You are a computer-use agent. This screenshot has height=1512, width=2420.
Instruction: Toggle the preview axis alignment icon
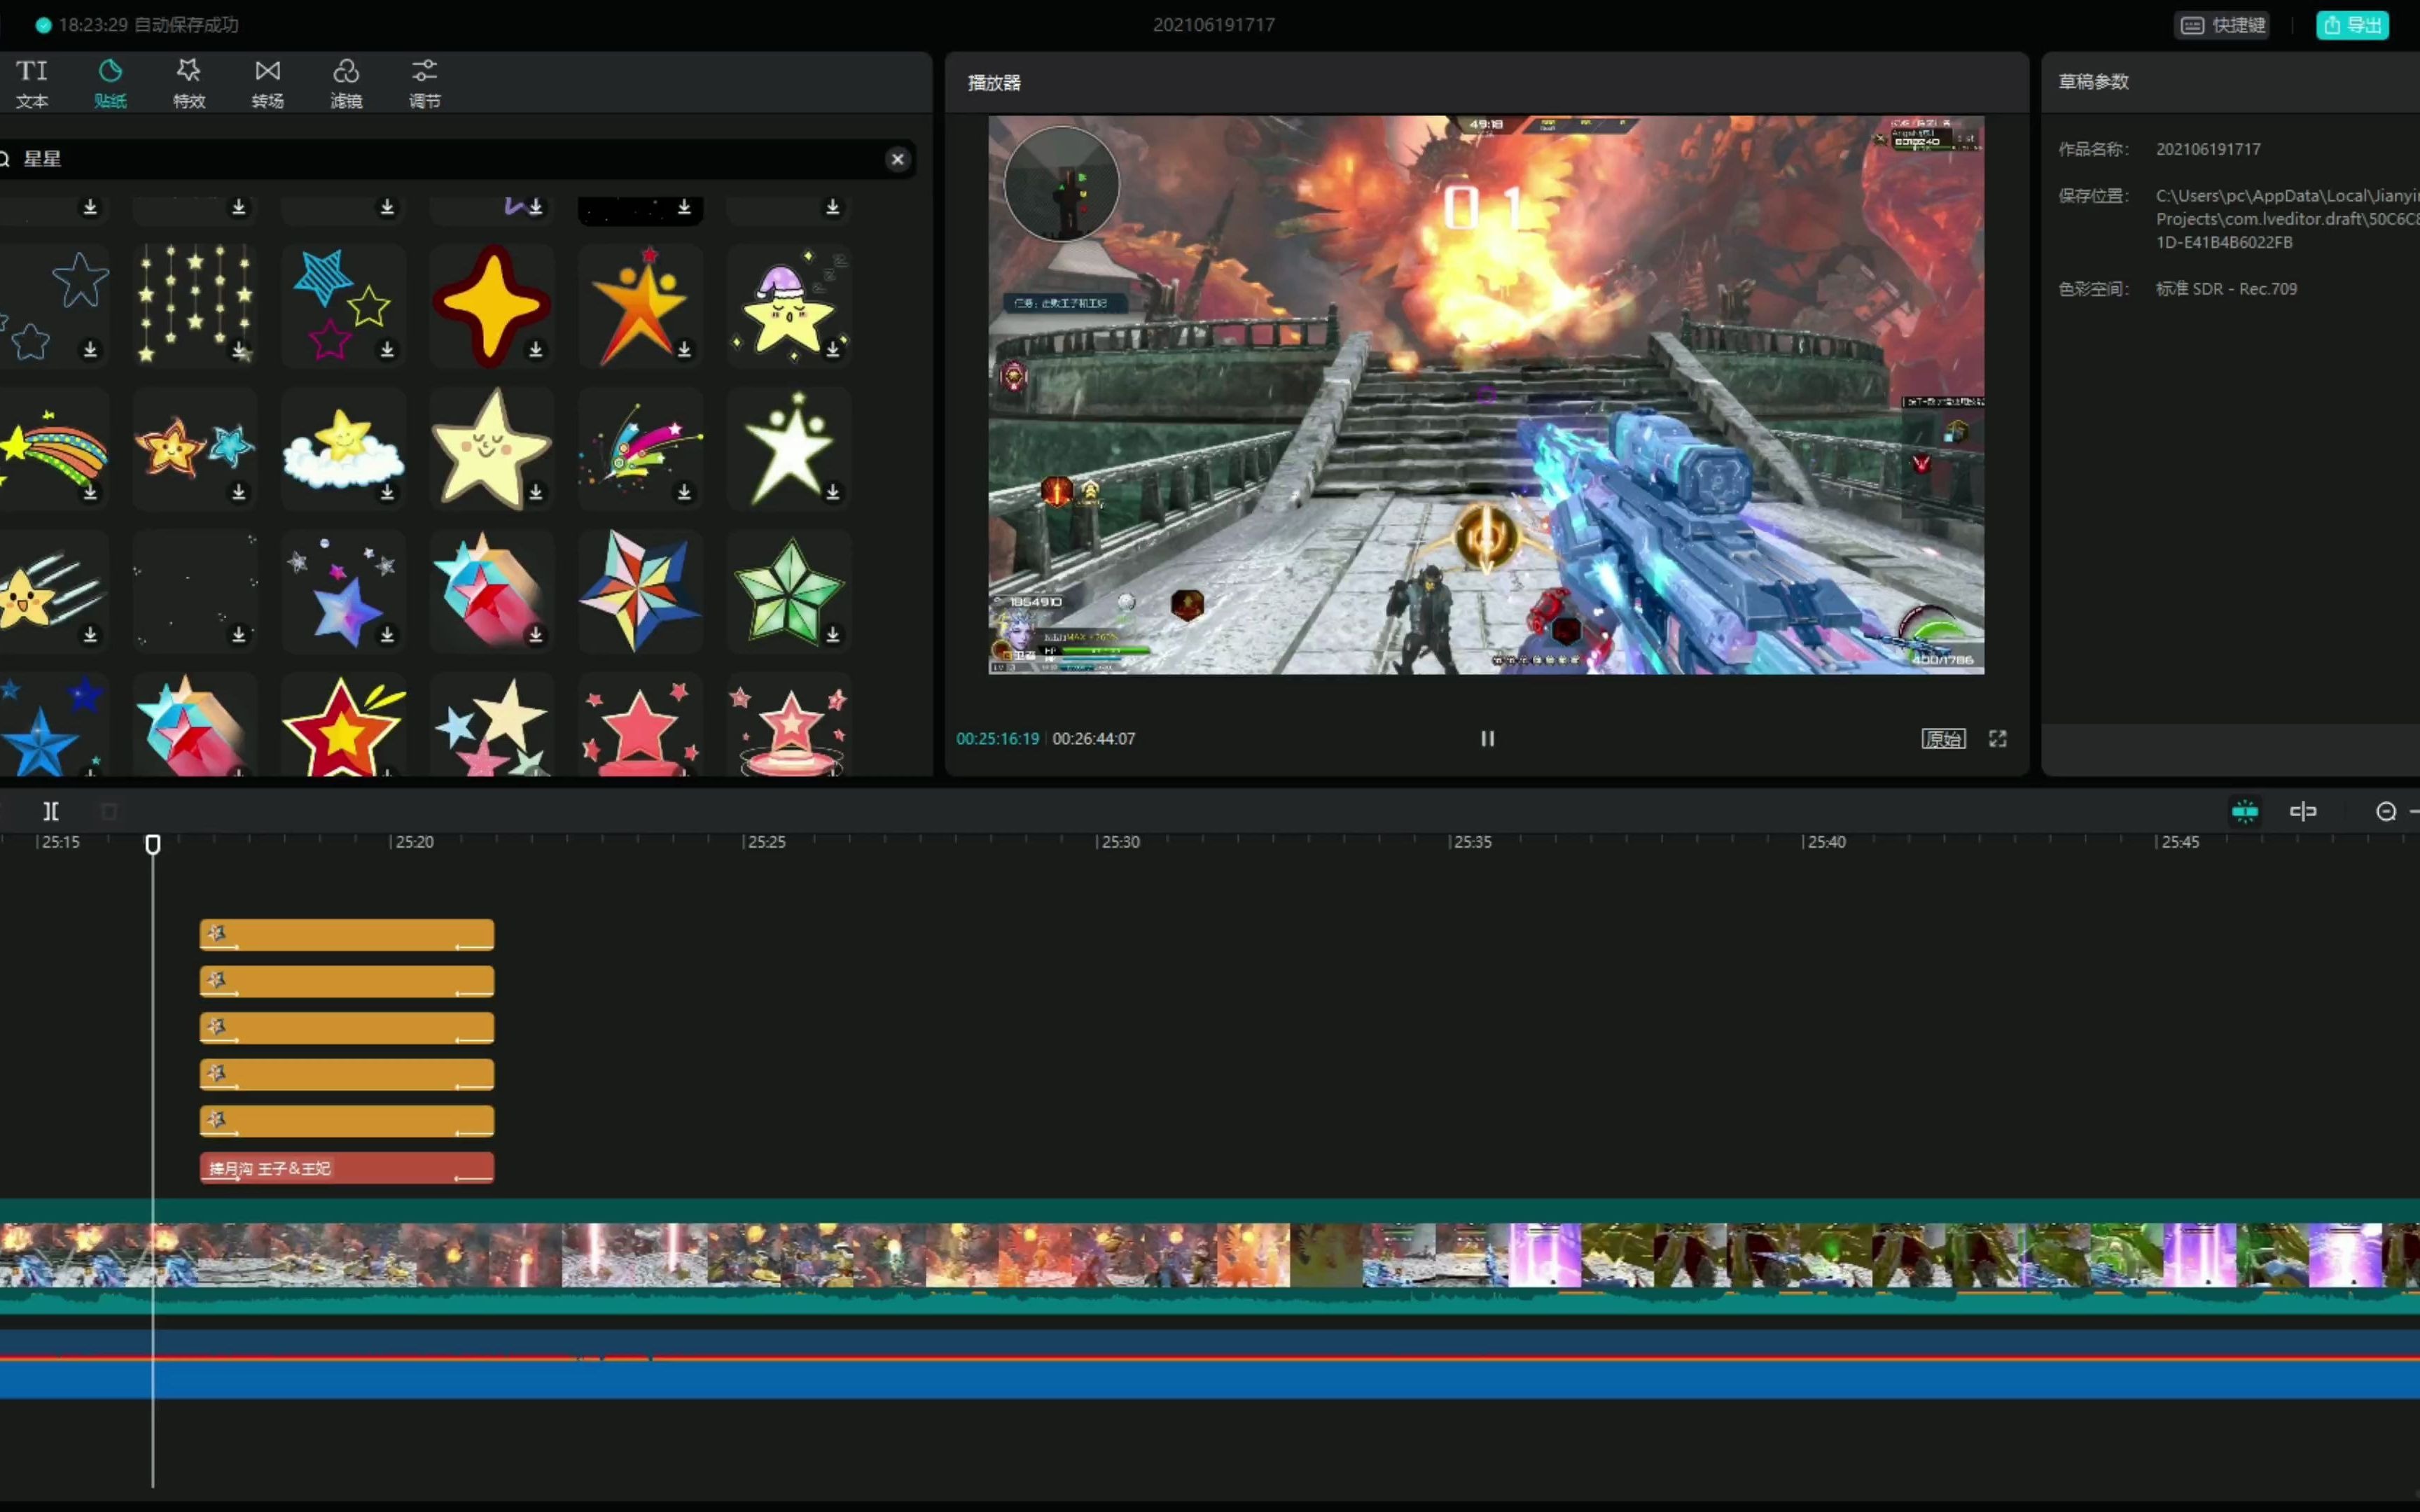pos(2303,811)
